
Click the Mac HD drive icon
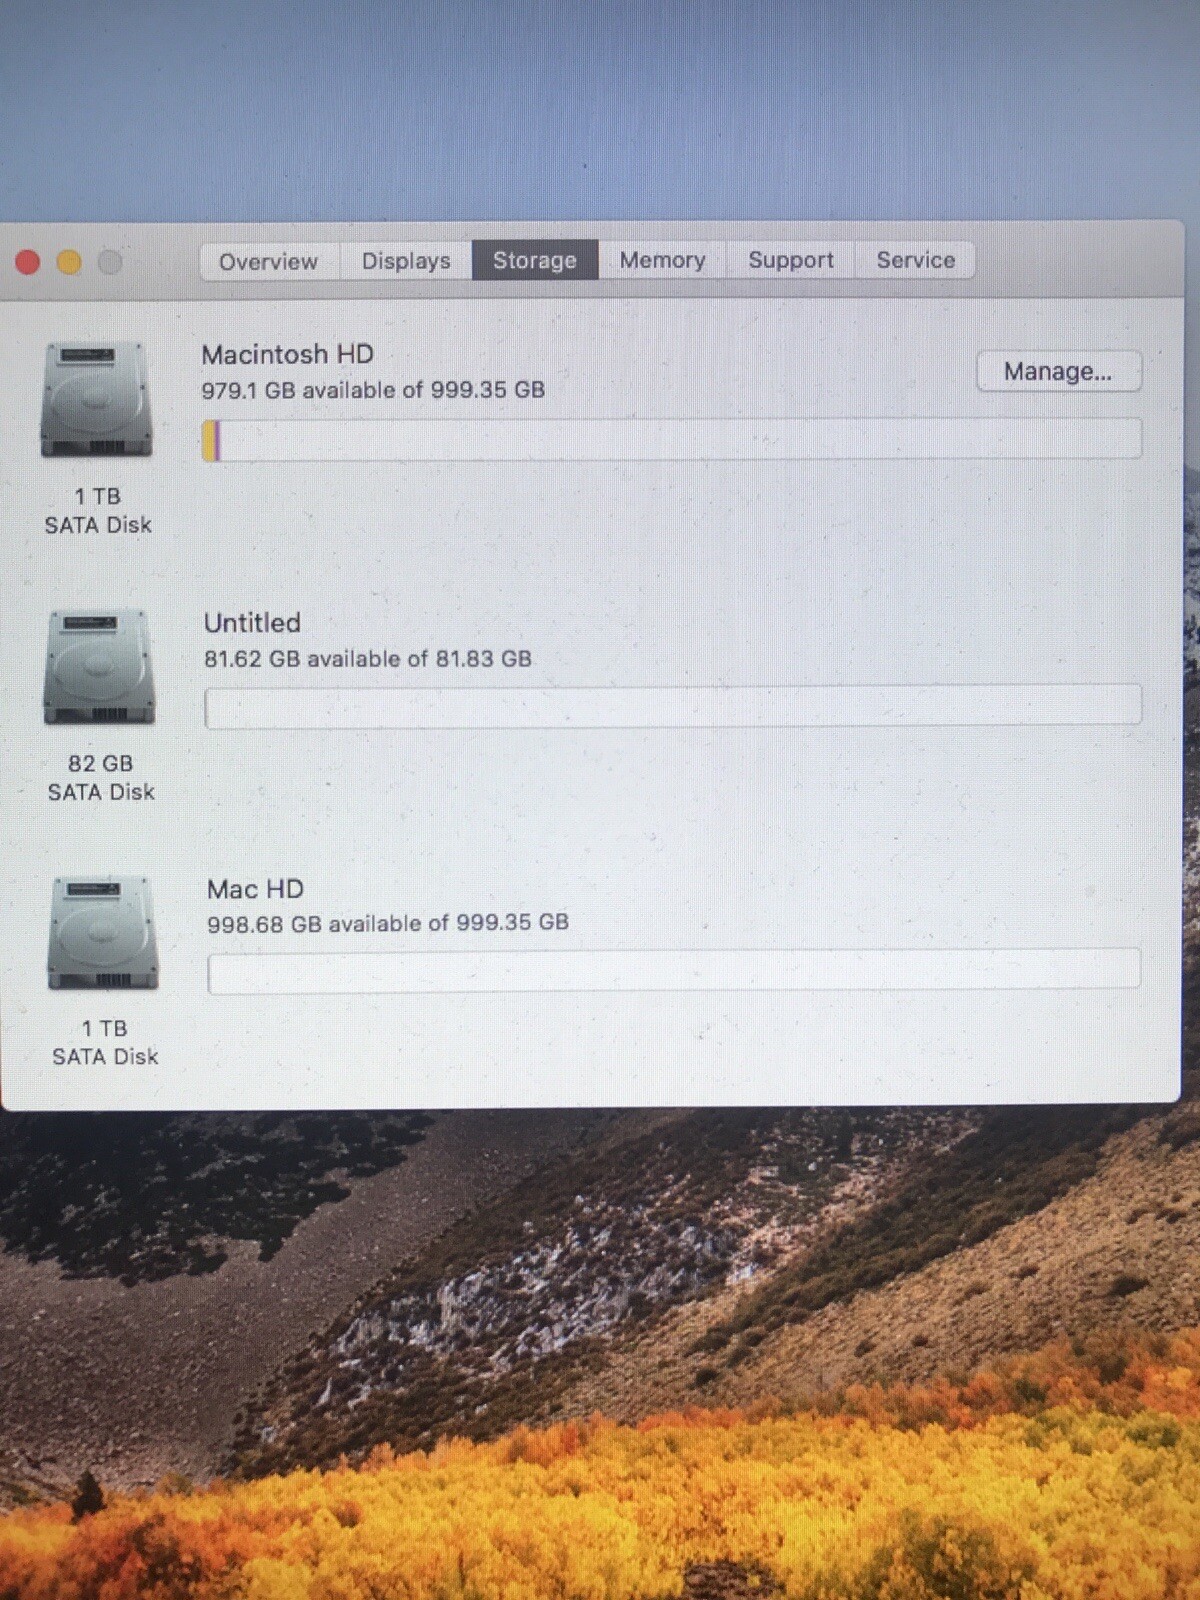103,934
